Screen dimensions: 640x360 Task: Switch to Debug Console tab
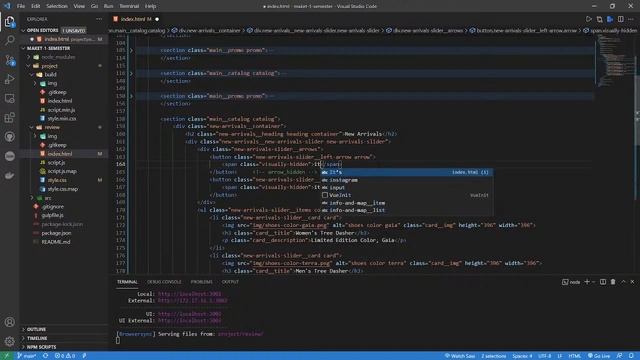pyautogui.click(x=164, y=282)
